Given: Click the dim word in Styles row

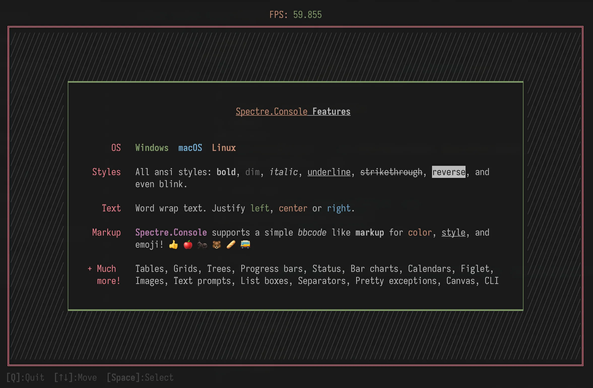Looking at the screenshot, I should (252, 172).
